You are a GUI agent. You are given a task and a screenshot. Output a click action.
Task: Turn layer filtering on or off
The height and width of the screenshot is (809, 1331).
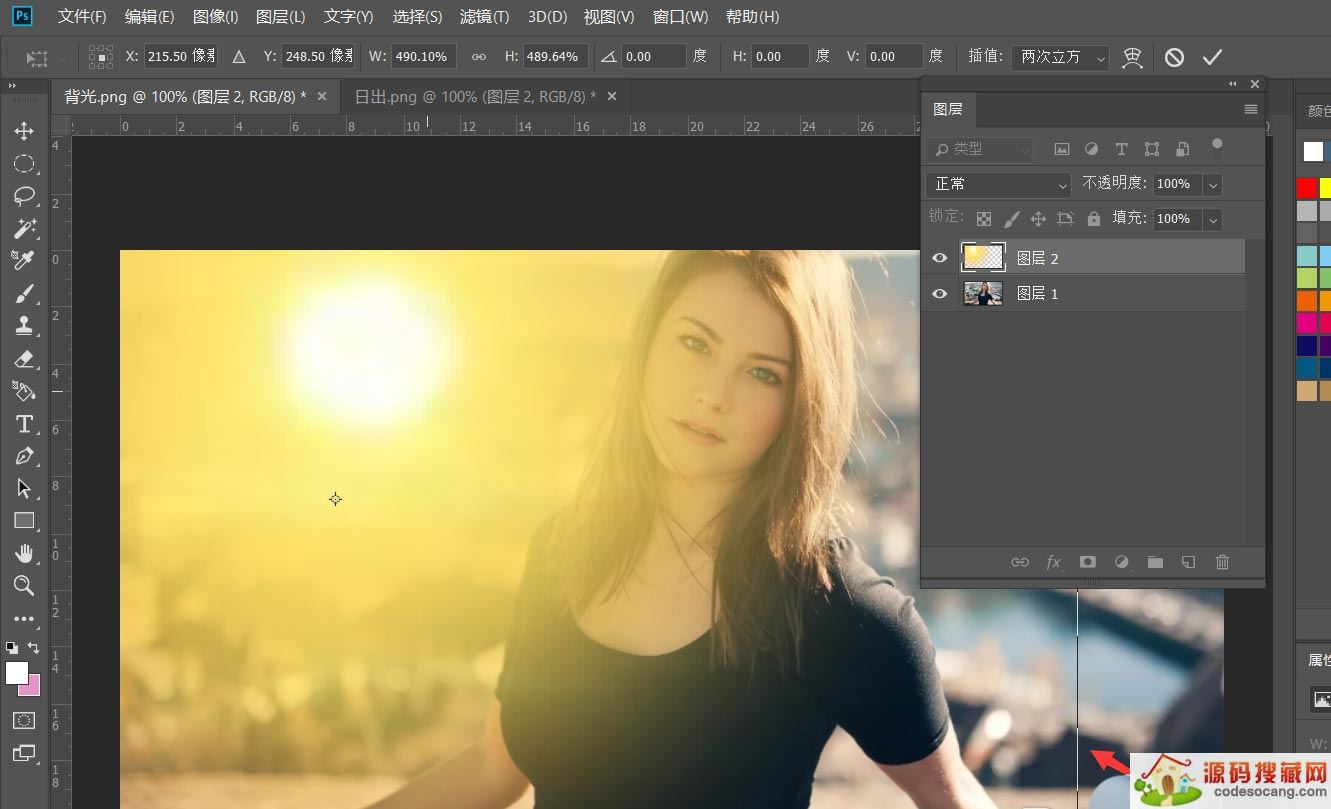[x=1217, y=148]
